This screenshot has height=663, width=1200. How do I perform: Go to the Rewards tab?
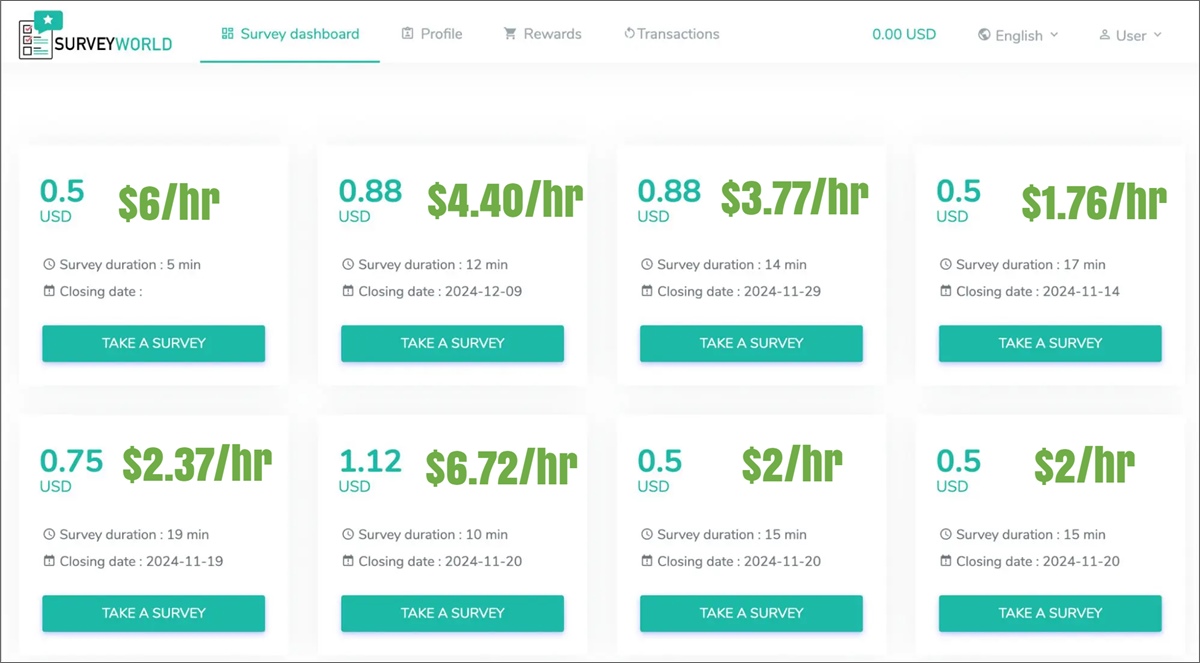(543, 34)
